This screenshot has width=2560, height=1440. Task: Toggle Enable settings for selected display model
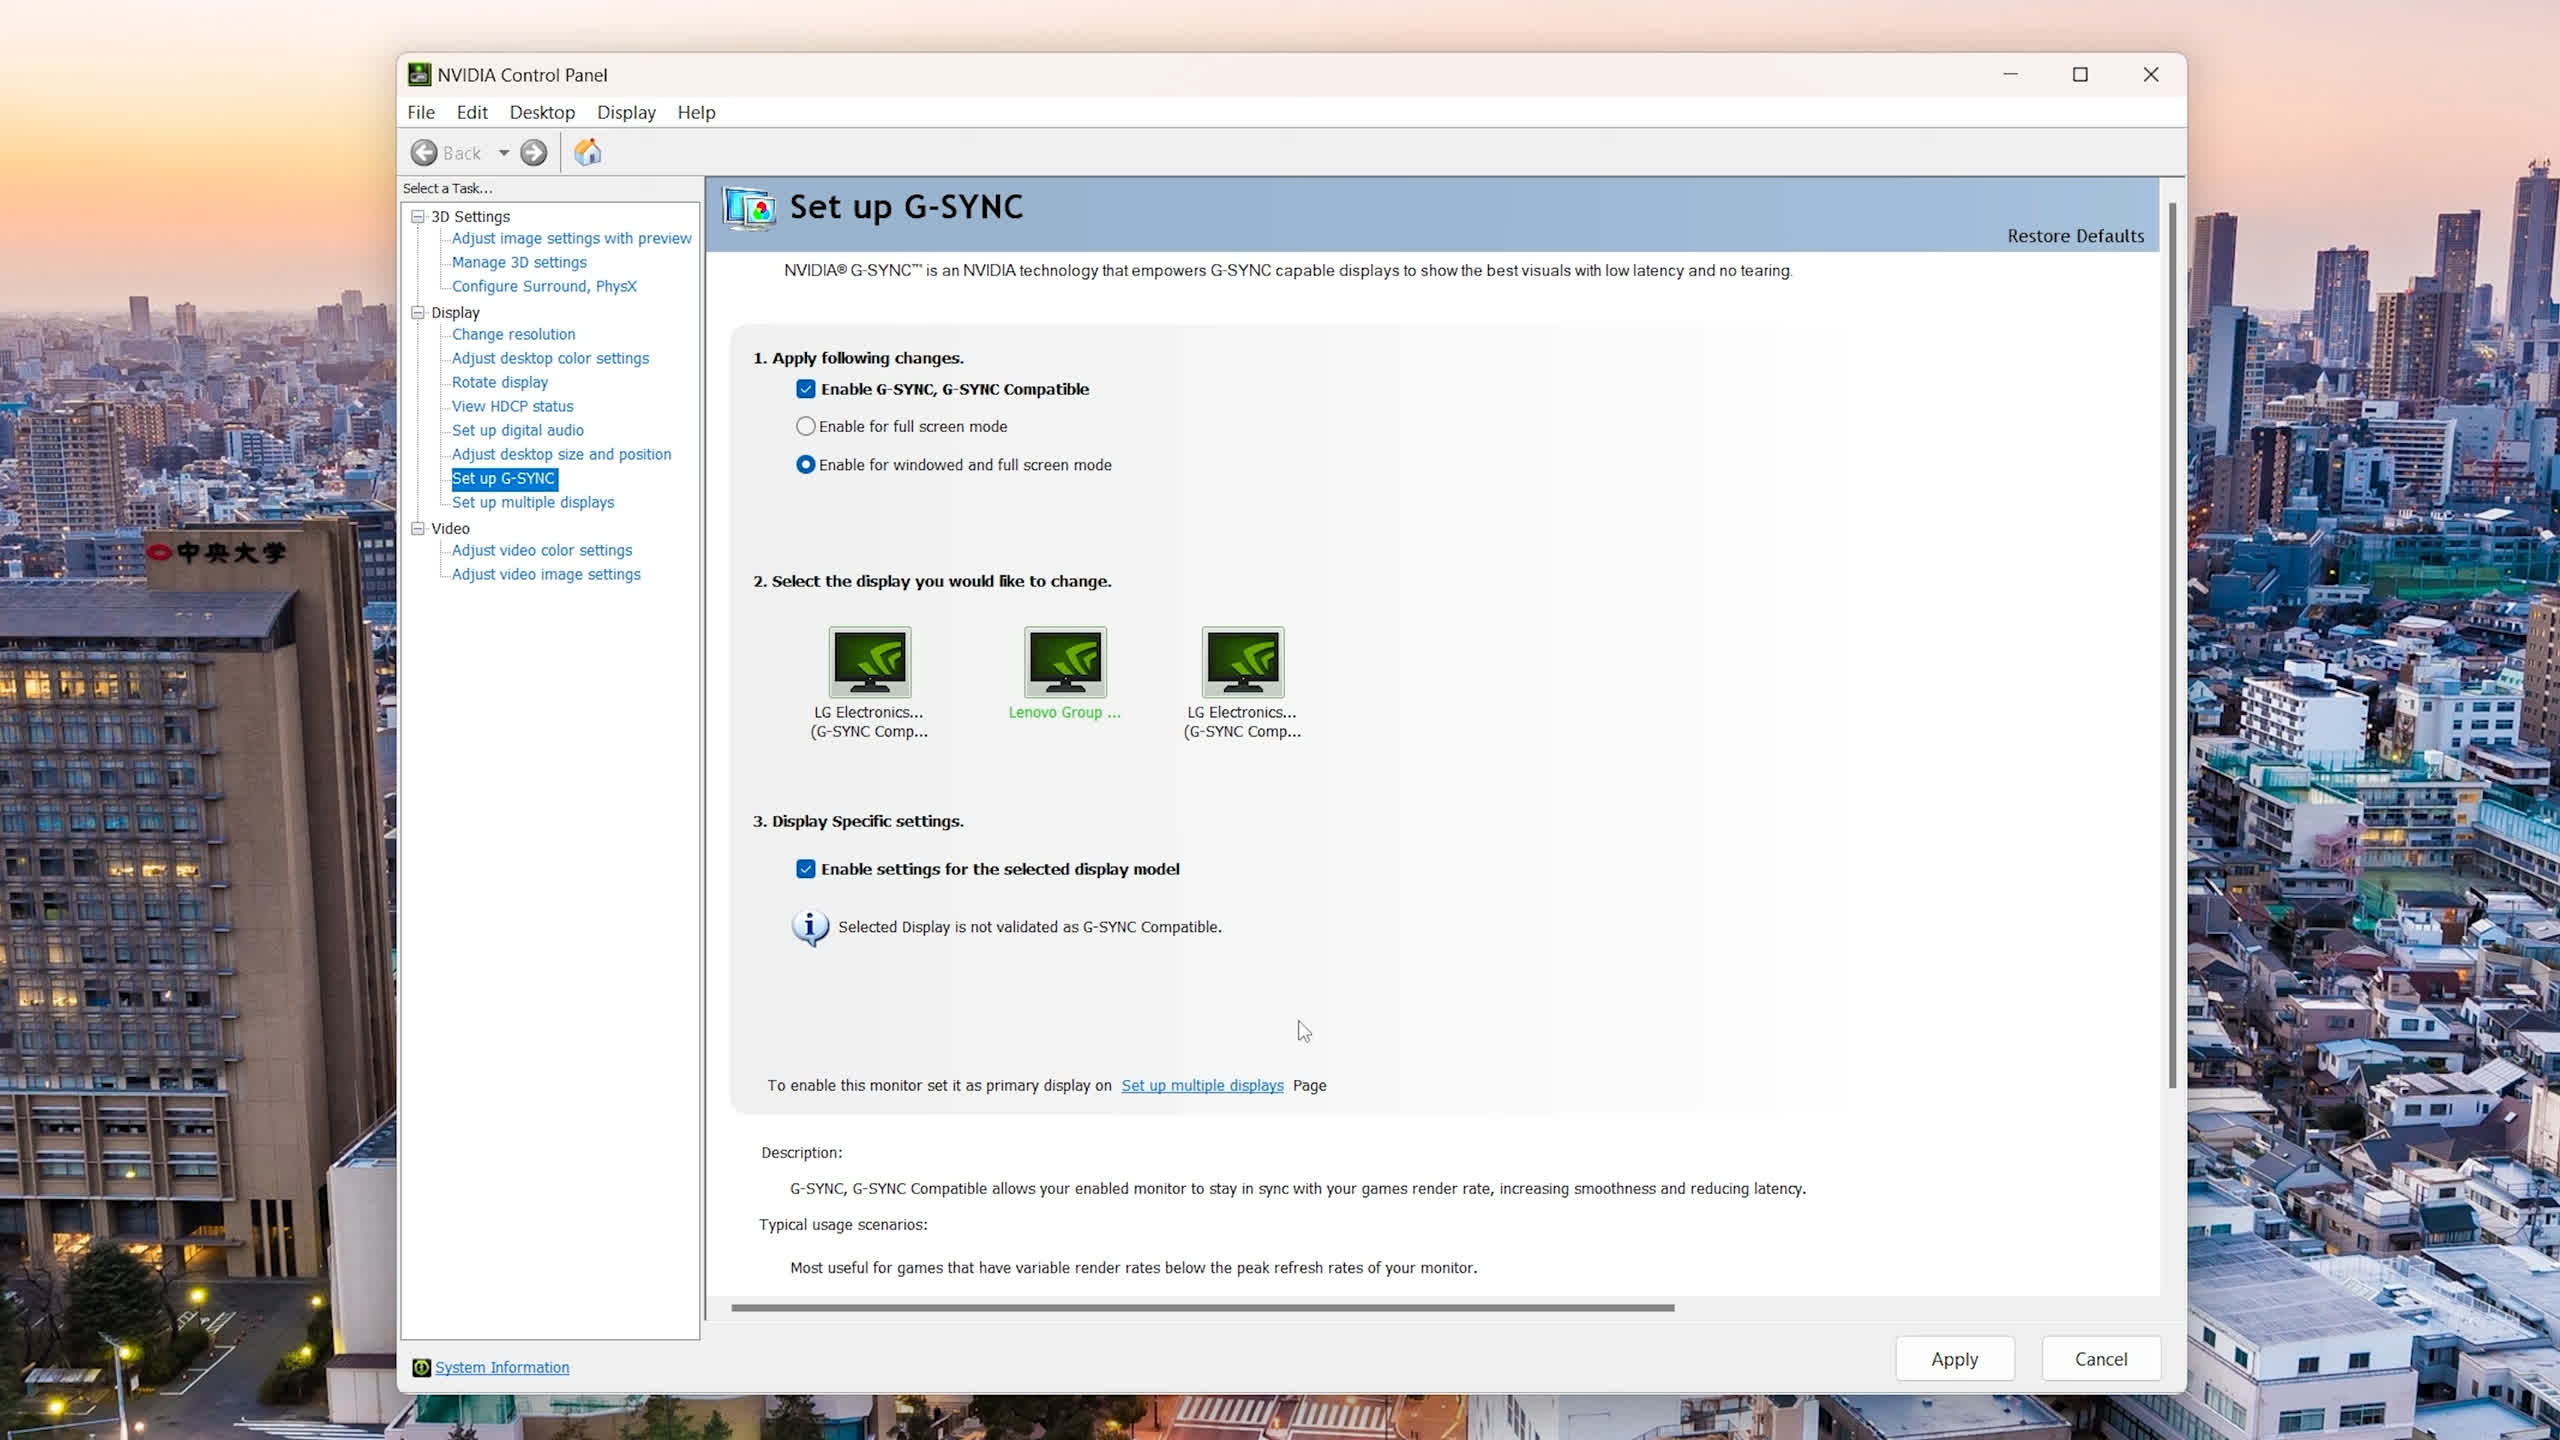click(806, 869)
